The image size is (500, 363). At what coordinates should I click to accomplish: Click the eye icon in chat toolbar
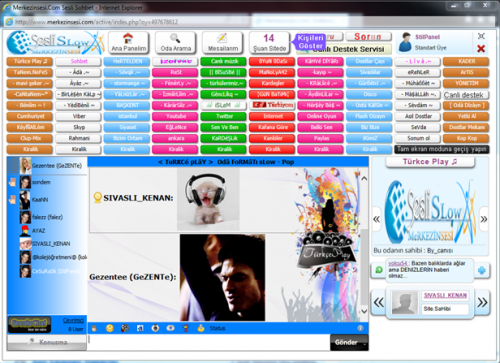(170, 328)
